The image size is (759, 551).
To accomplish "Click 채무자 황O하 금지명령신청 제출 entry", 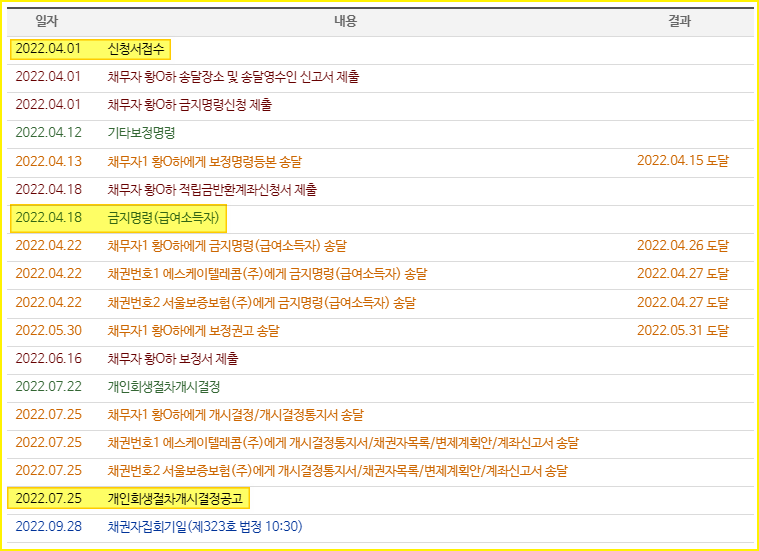I will (x=190, y=105).
